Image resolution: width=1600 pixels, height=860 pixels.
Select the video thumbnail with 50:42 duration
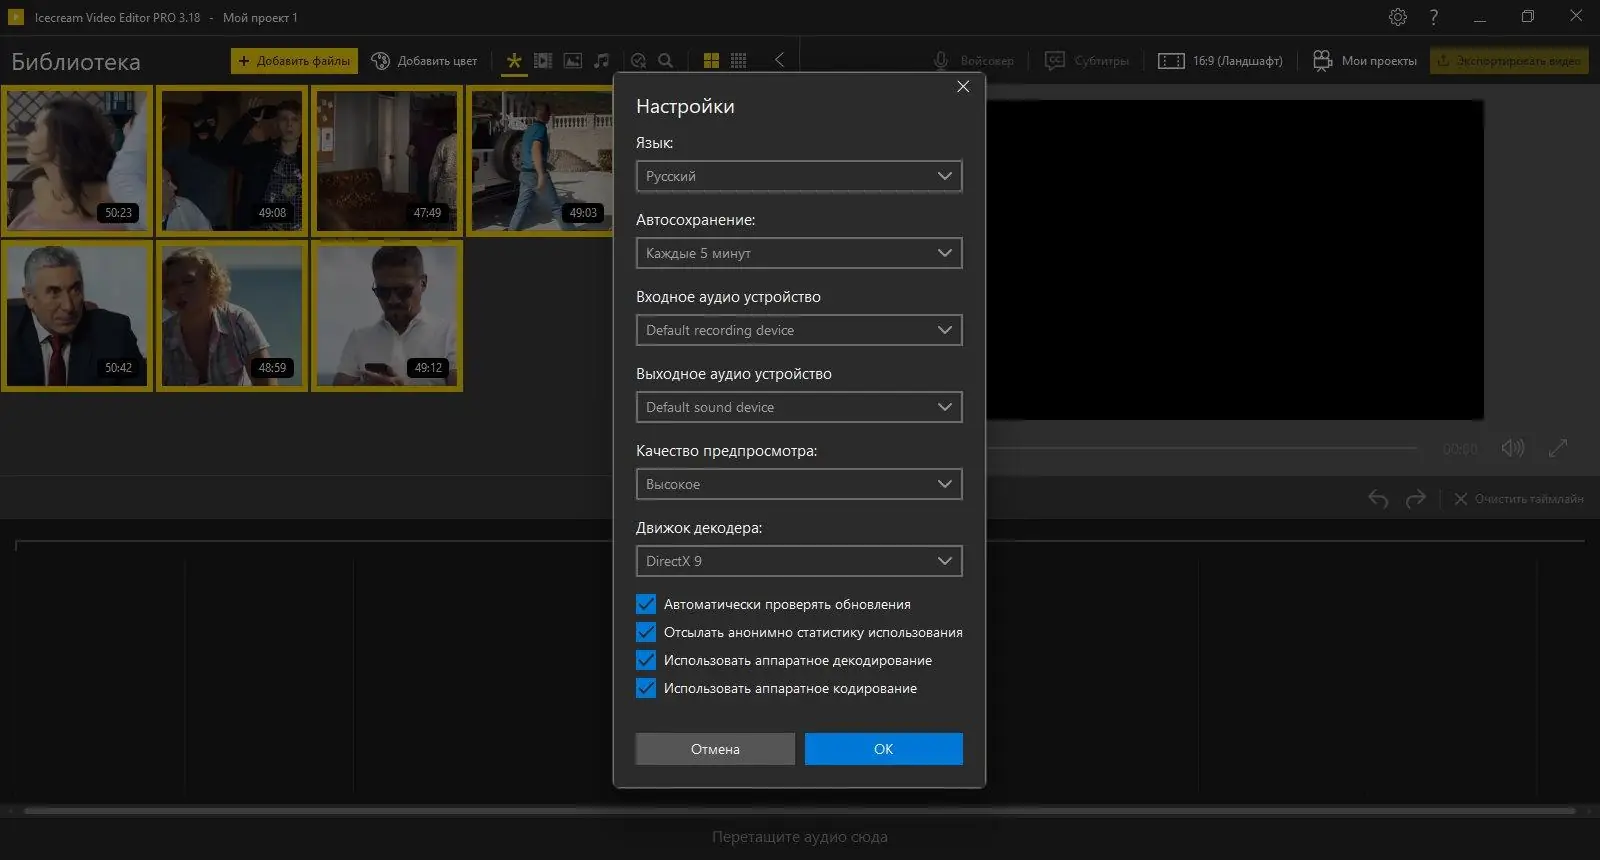pos(77,315)
